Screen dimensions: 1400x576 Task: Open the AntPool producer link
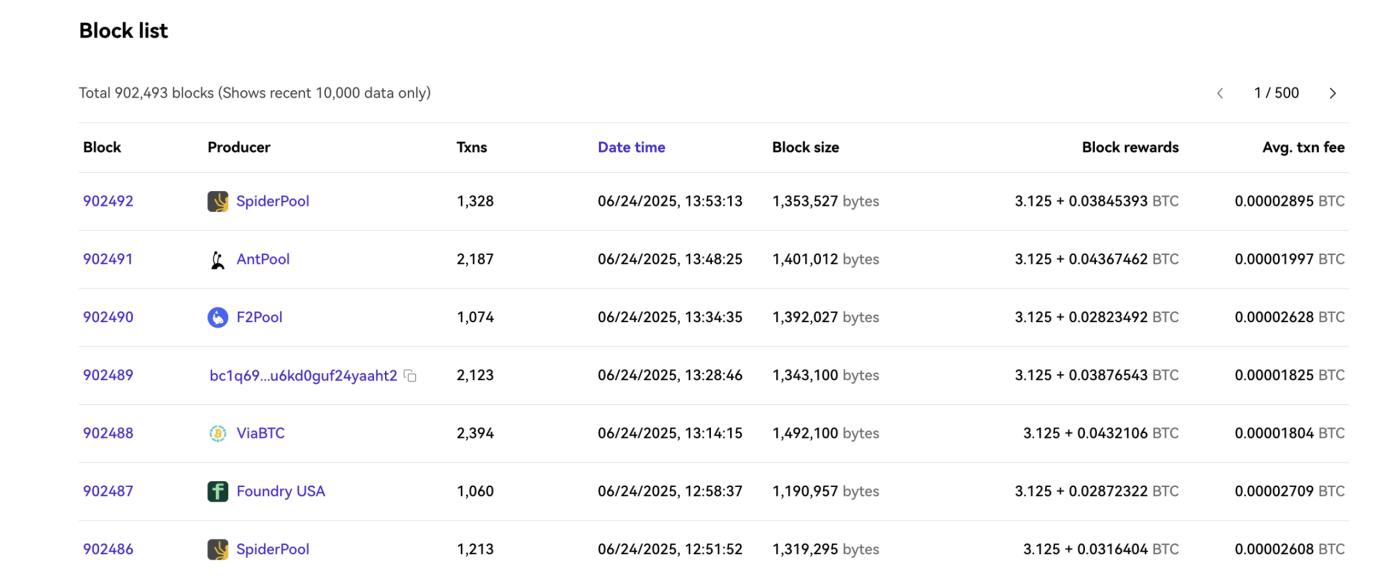pos(263,259)
